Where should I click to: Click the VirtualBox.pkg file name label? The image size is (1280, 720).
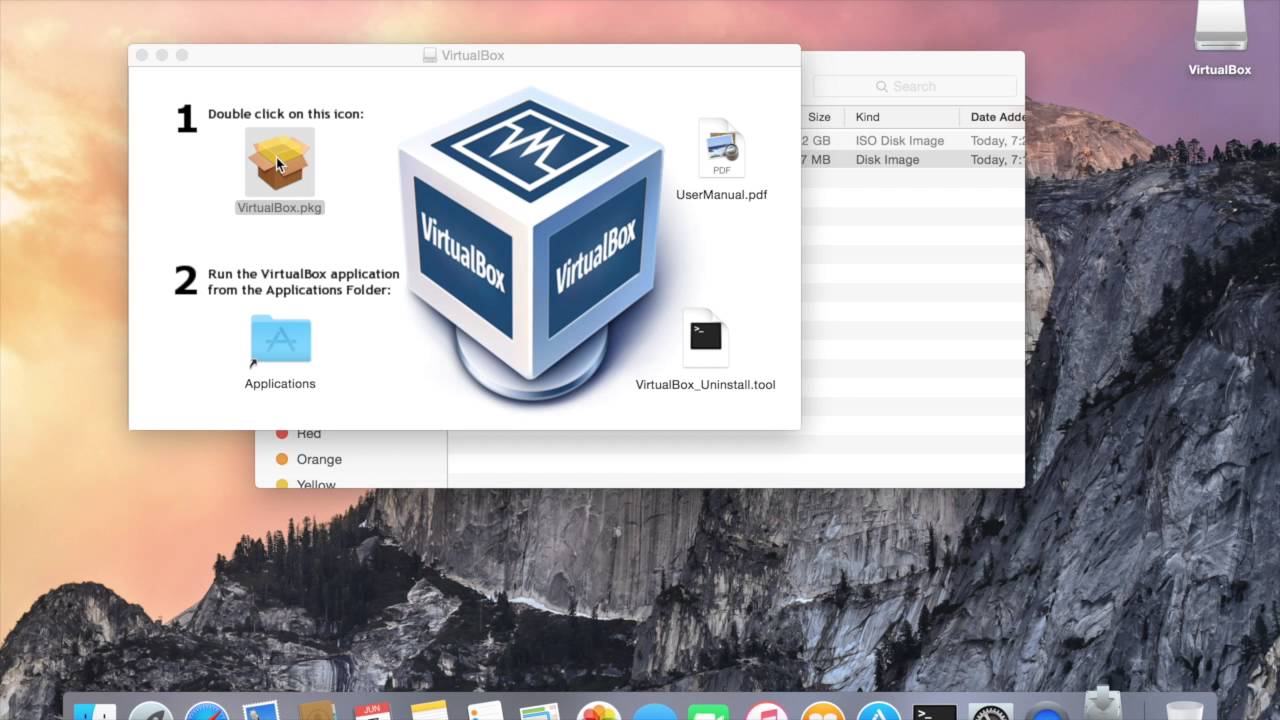click(280, 207)
